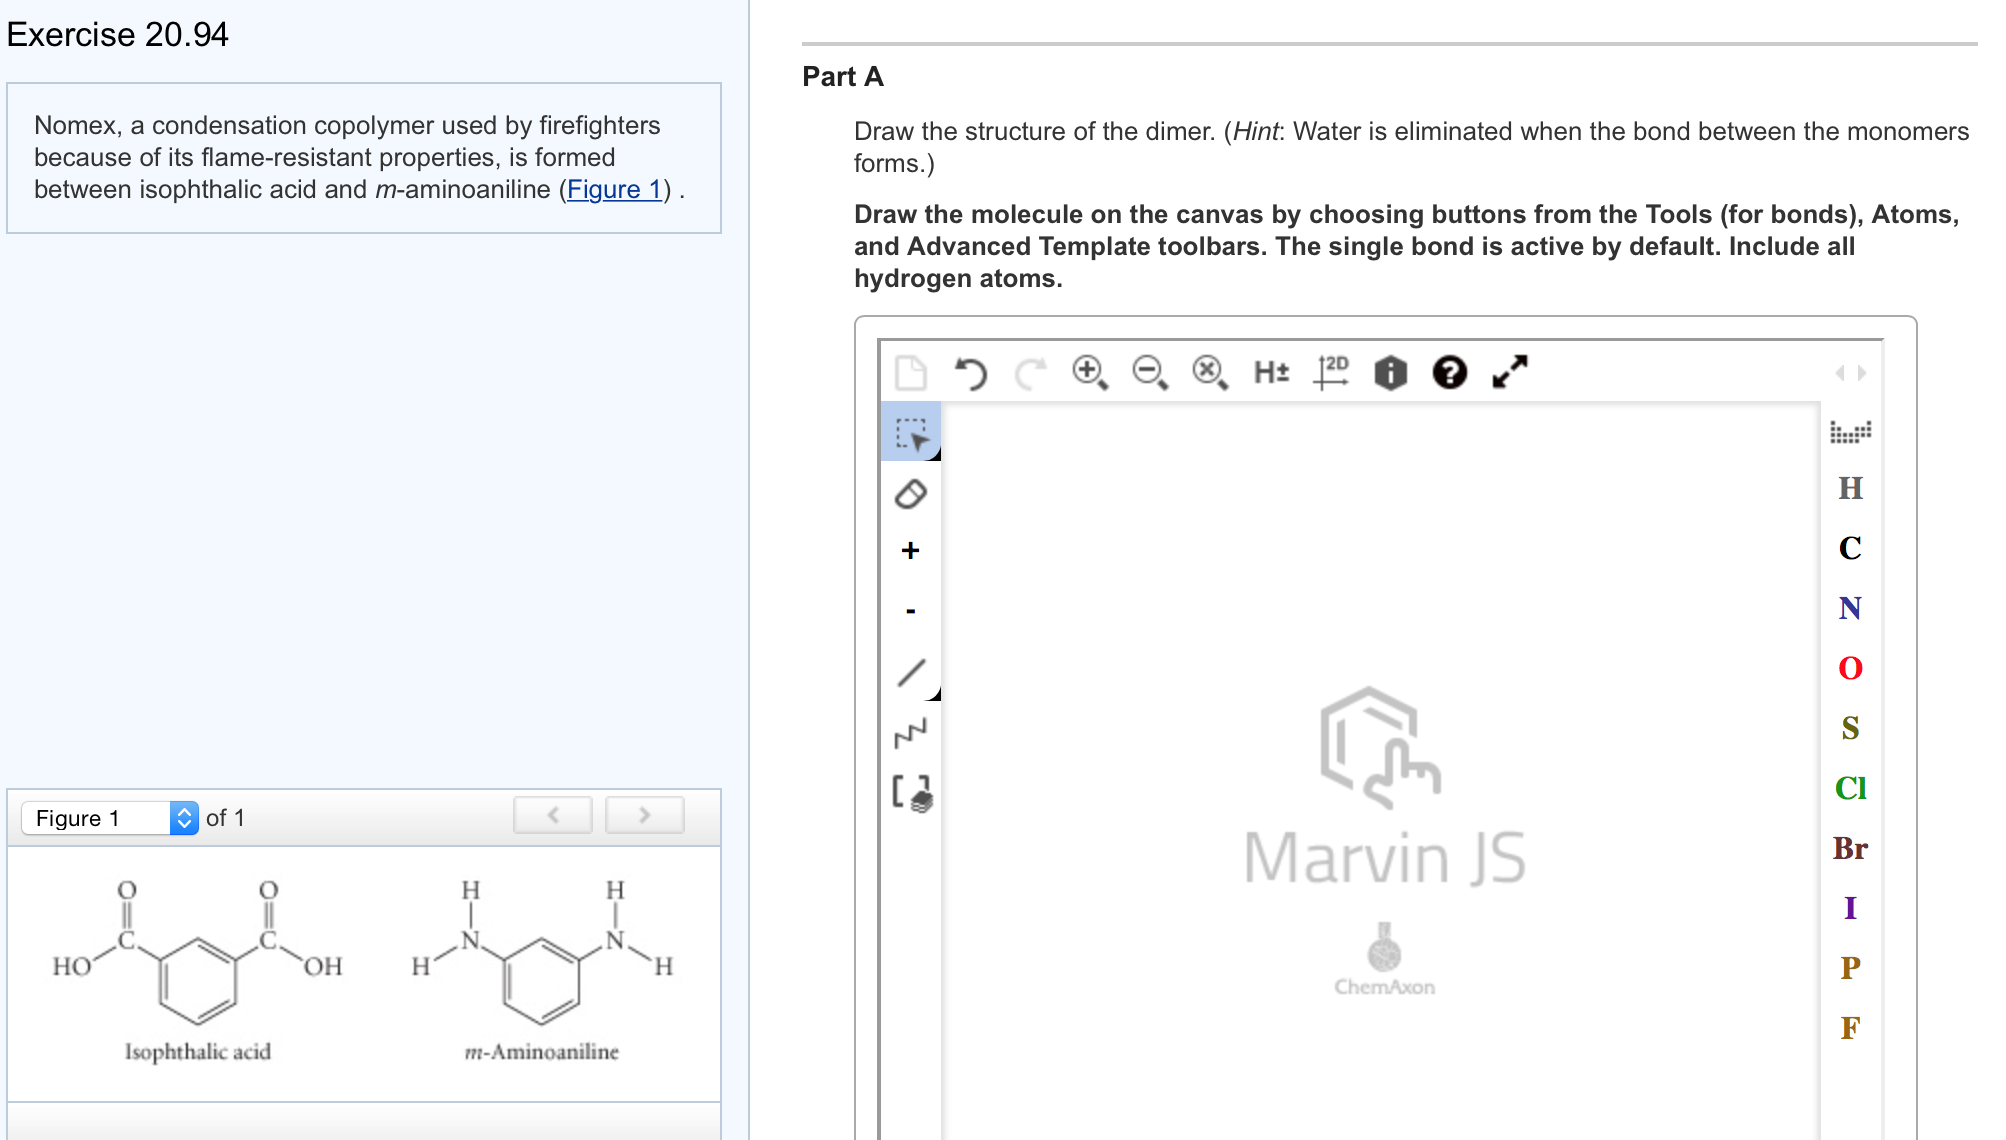The width and height of the screenshot is (2006, 1140).
Task: Click the zoom in magnifier icon
Action: coord(1089,373)
